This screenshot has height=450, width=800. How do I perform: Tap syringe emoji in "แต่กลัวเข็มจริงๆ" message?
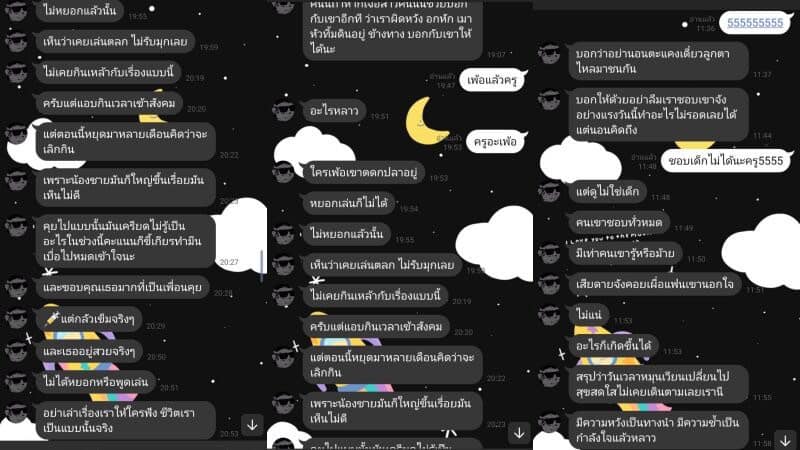coord(52,319)
